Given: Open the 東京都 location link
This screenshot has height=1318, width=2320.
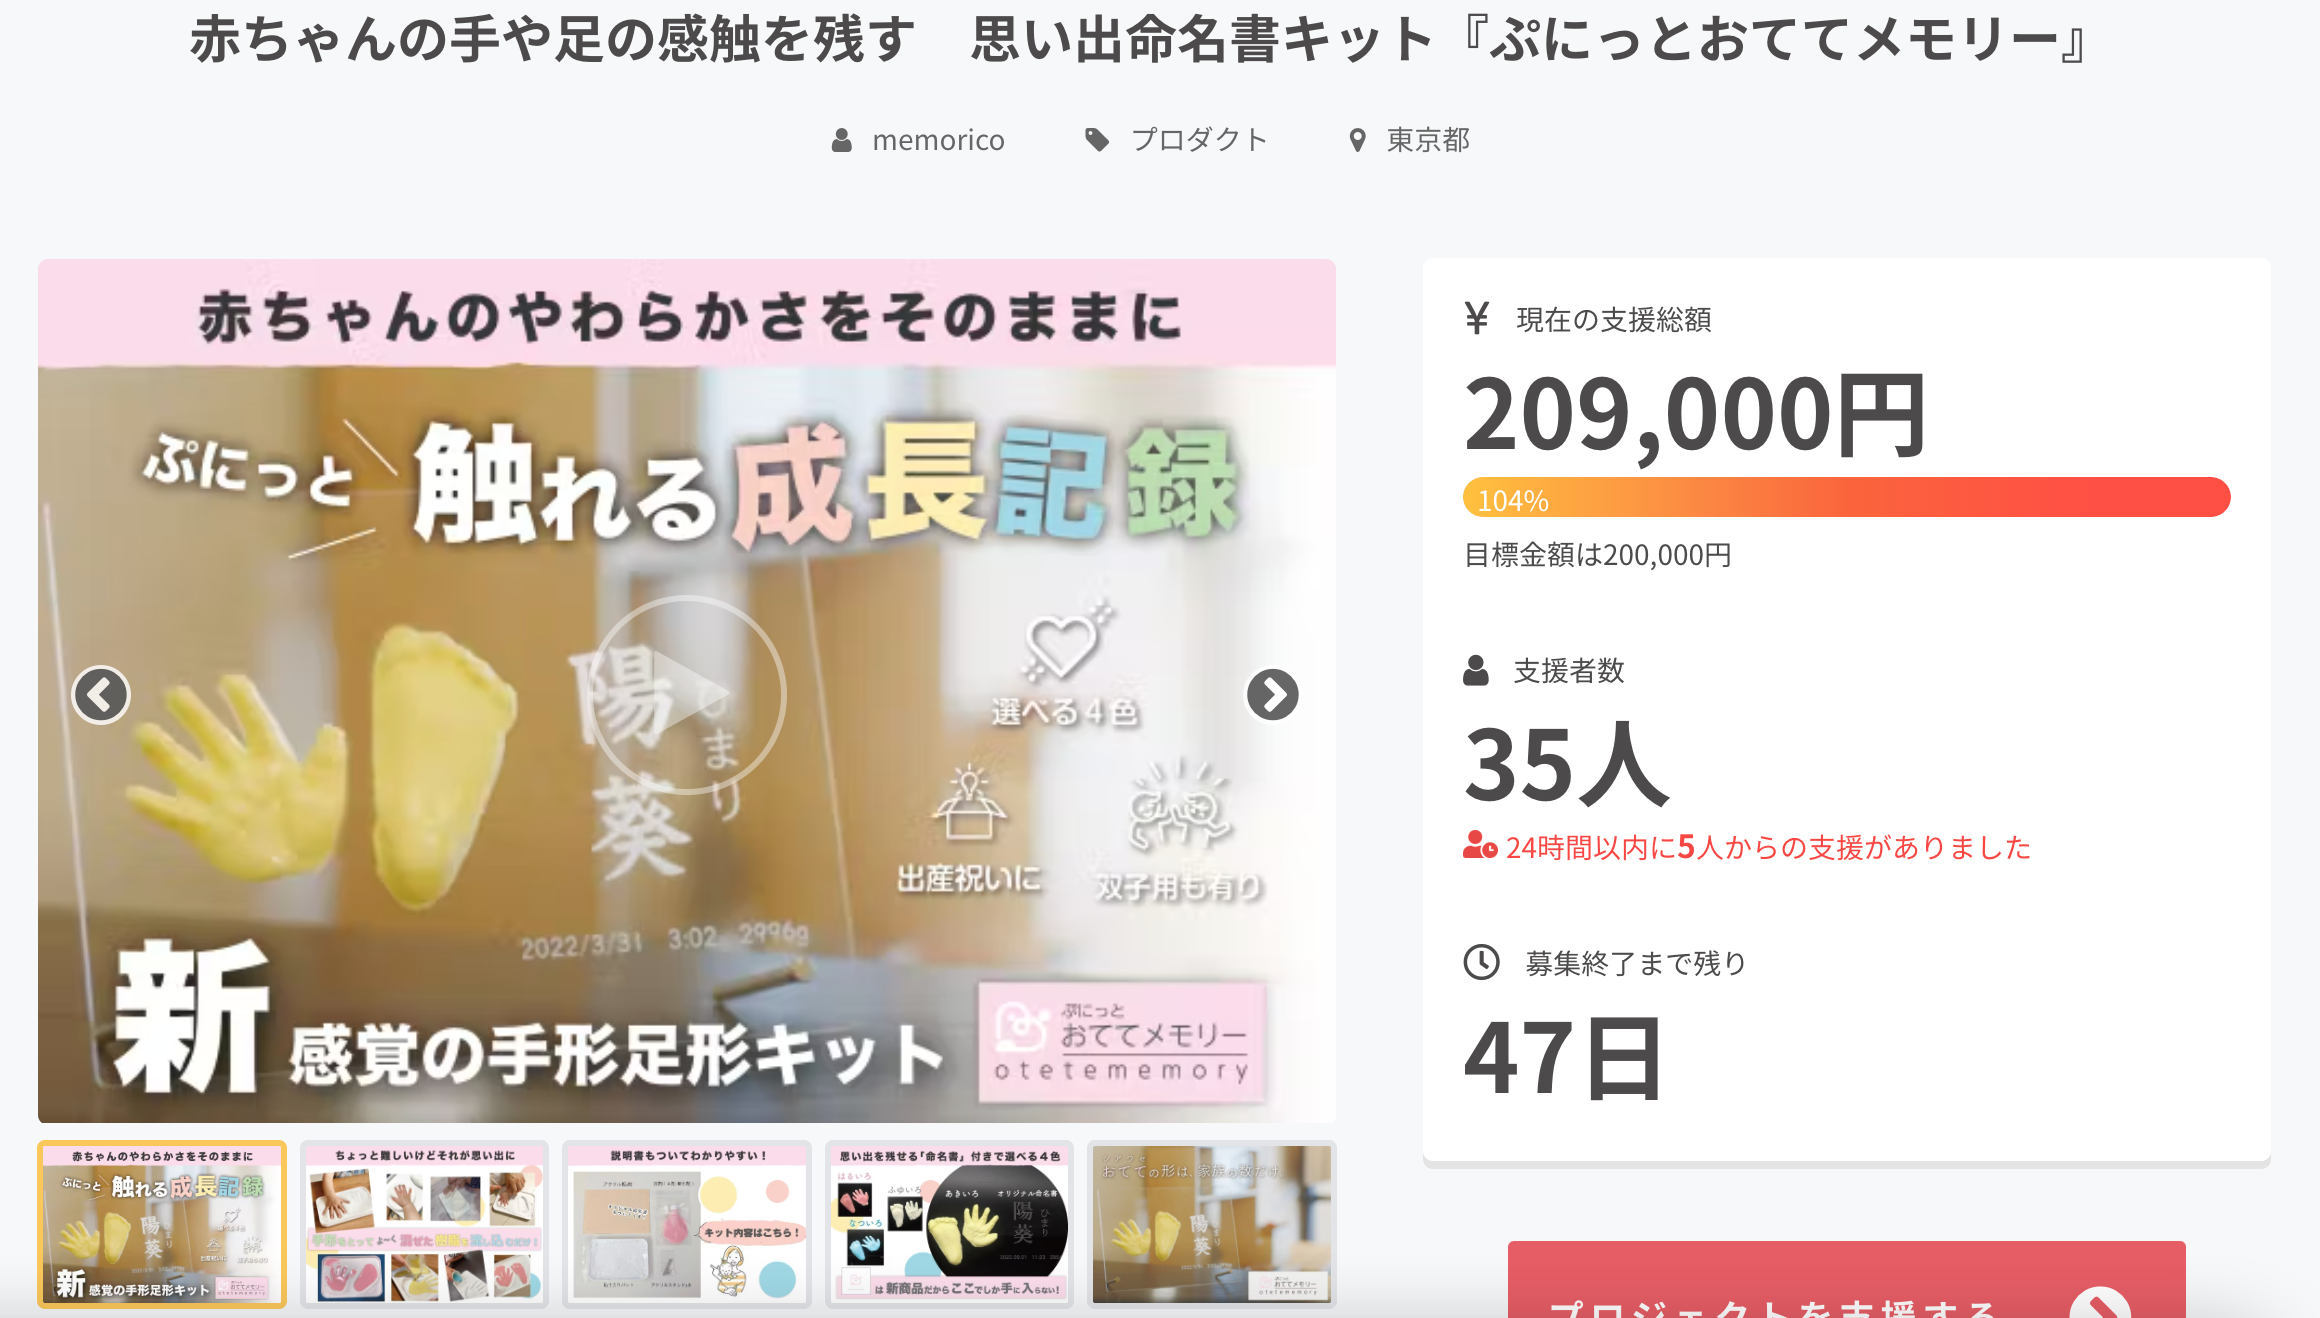Looking at the screenshot, I should tap(1428, 140).
